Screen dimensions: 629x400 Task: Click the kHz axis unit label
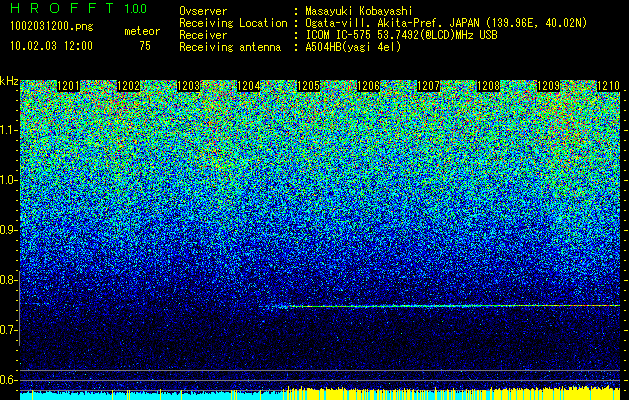pyautogui.click(x=9, y=81)
